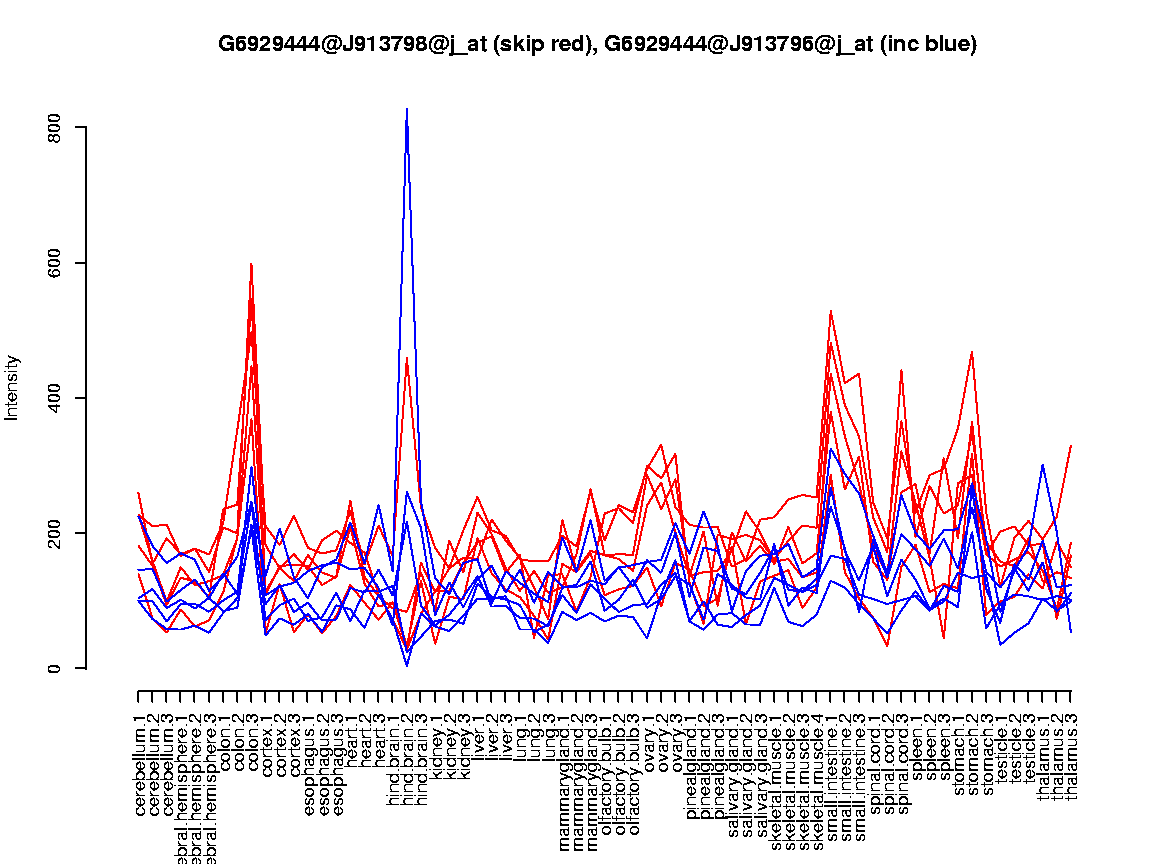Click the Intensity y-axis label
The height and width of the screenshot is (864, 1152).
pyautogui.click(x=13, y=387)
